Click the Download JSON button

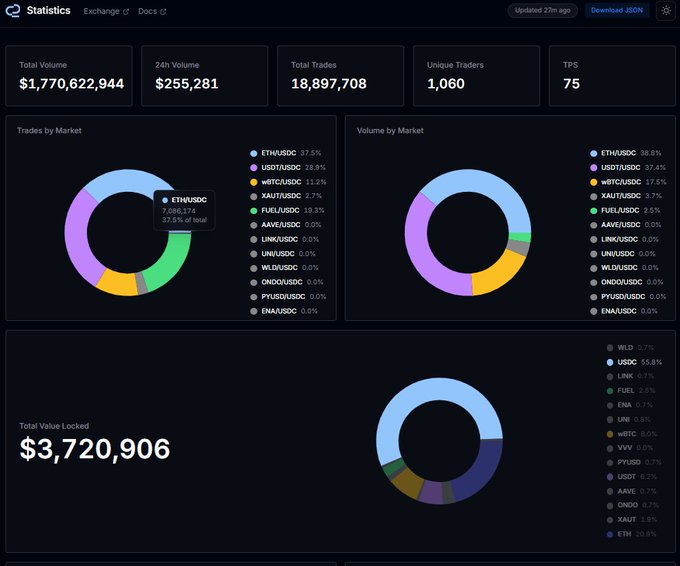pos(617,10)
